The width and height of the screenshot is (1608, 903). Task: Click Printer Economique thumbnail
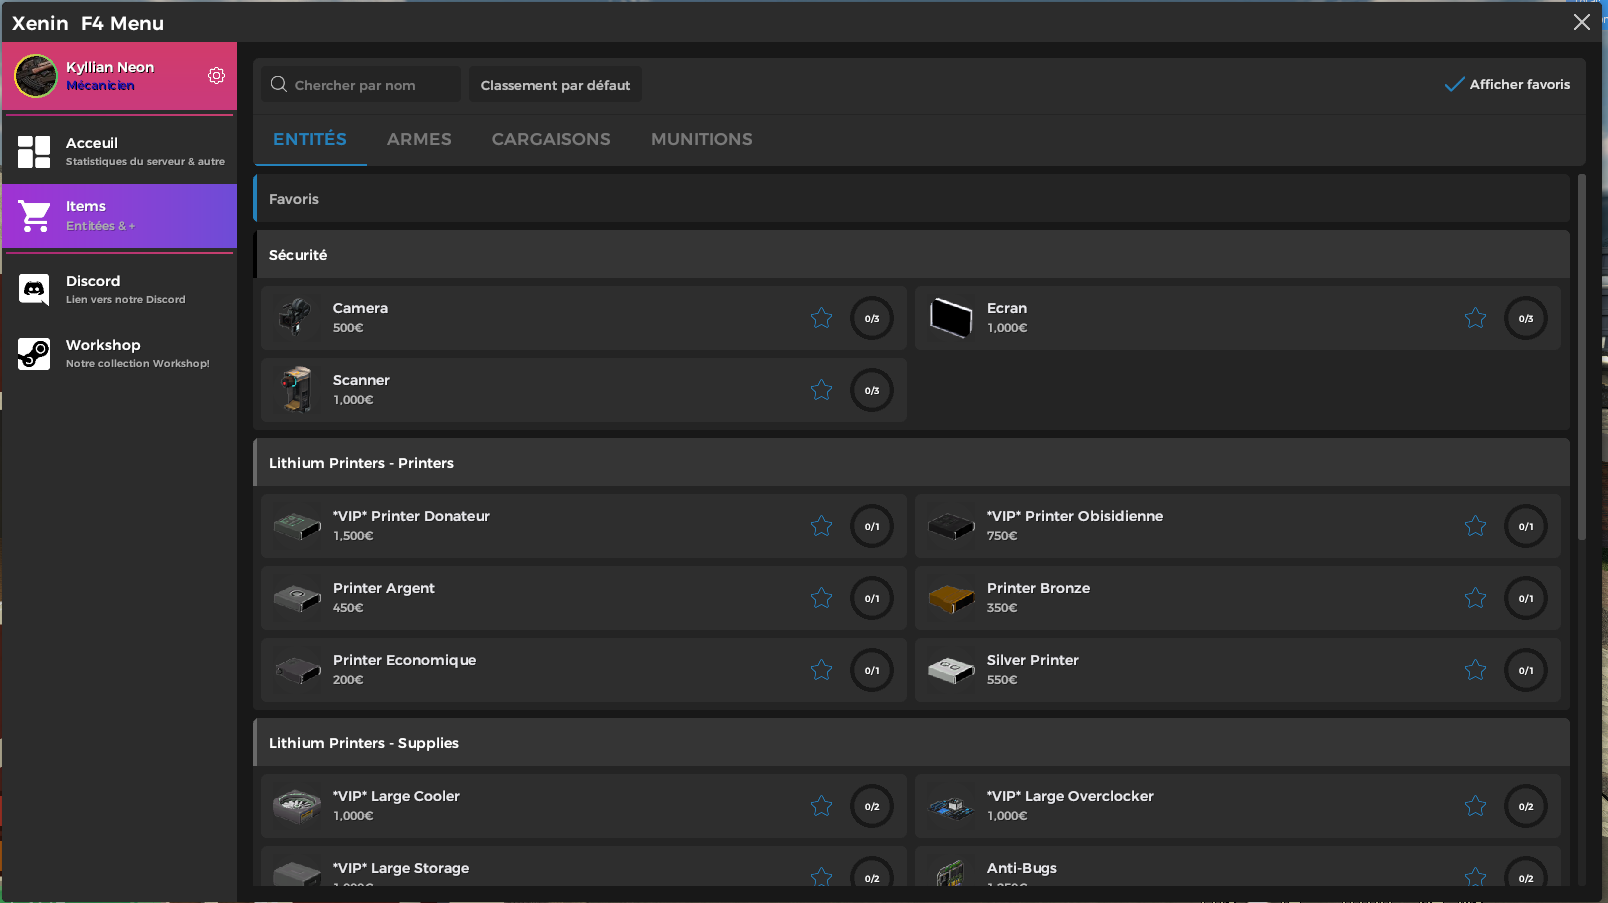(297, 670)
